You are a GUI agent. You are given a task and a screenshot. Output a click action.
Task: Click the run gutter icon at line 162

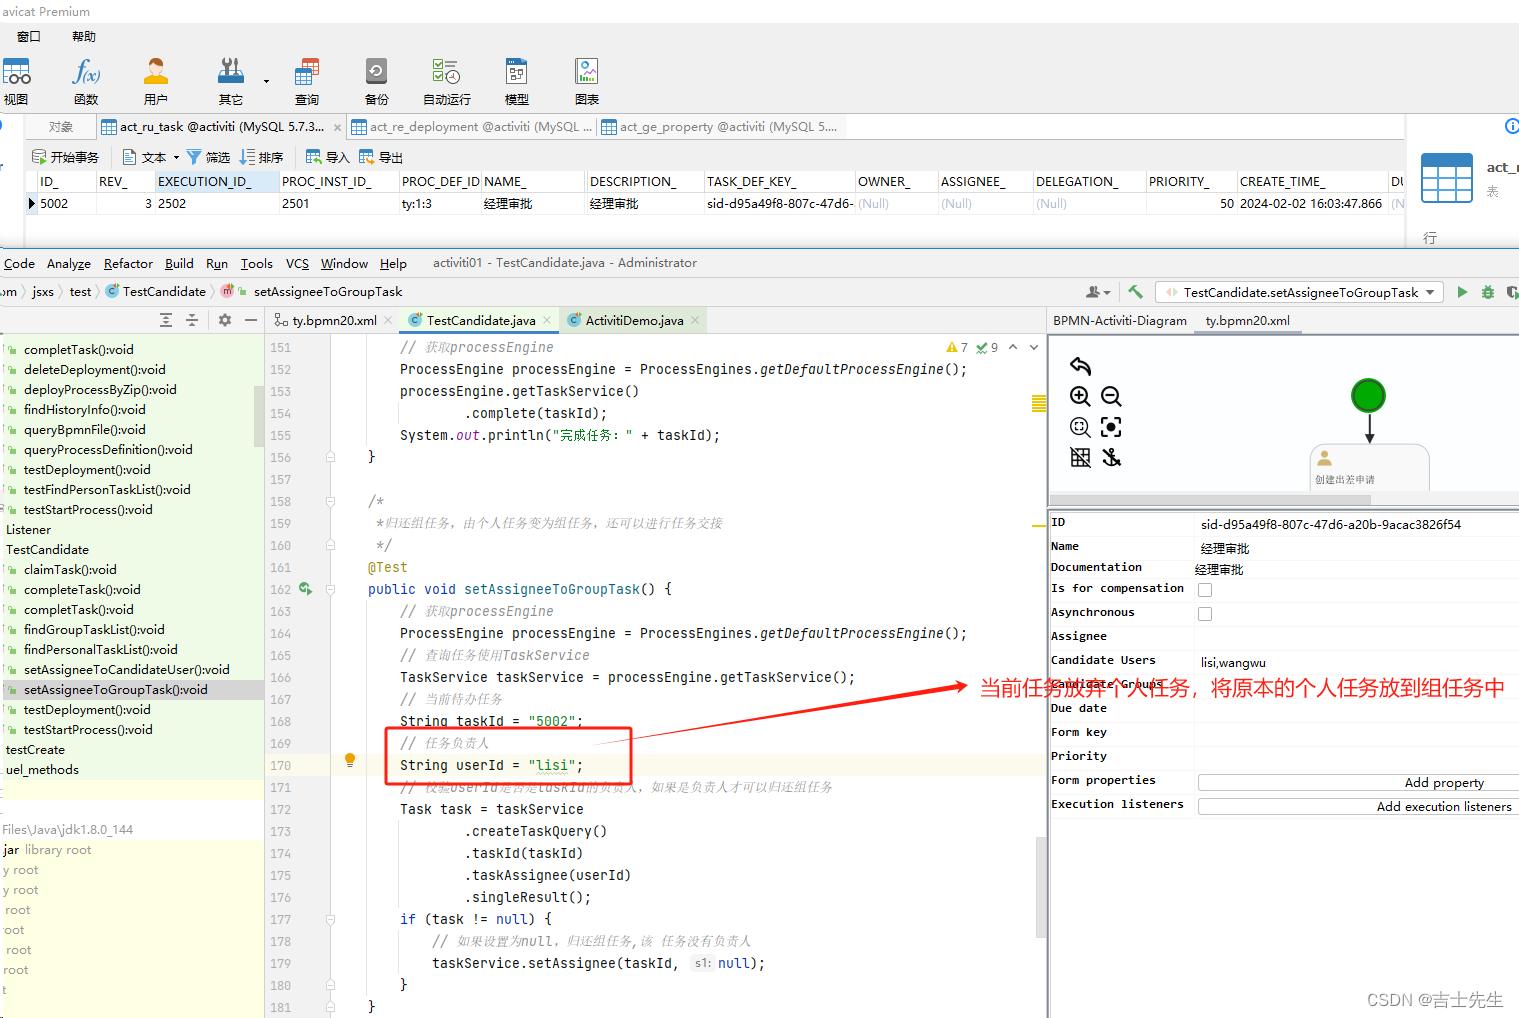coord(305,589)
